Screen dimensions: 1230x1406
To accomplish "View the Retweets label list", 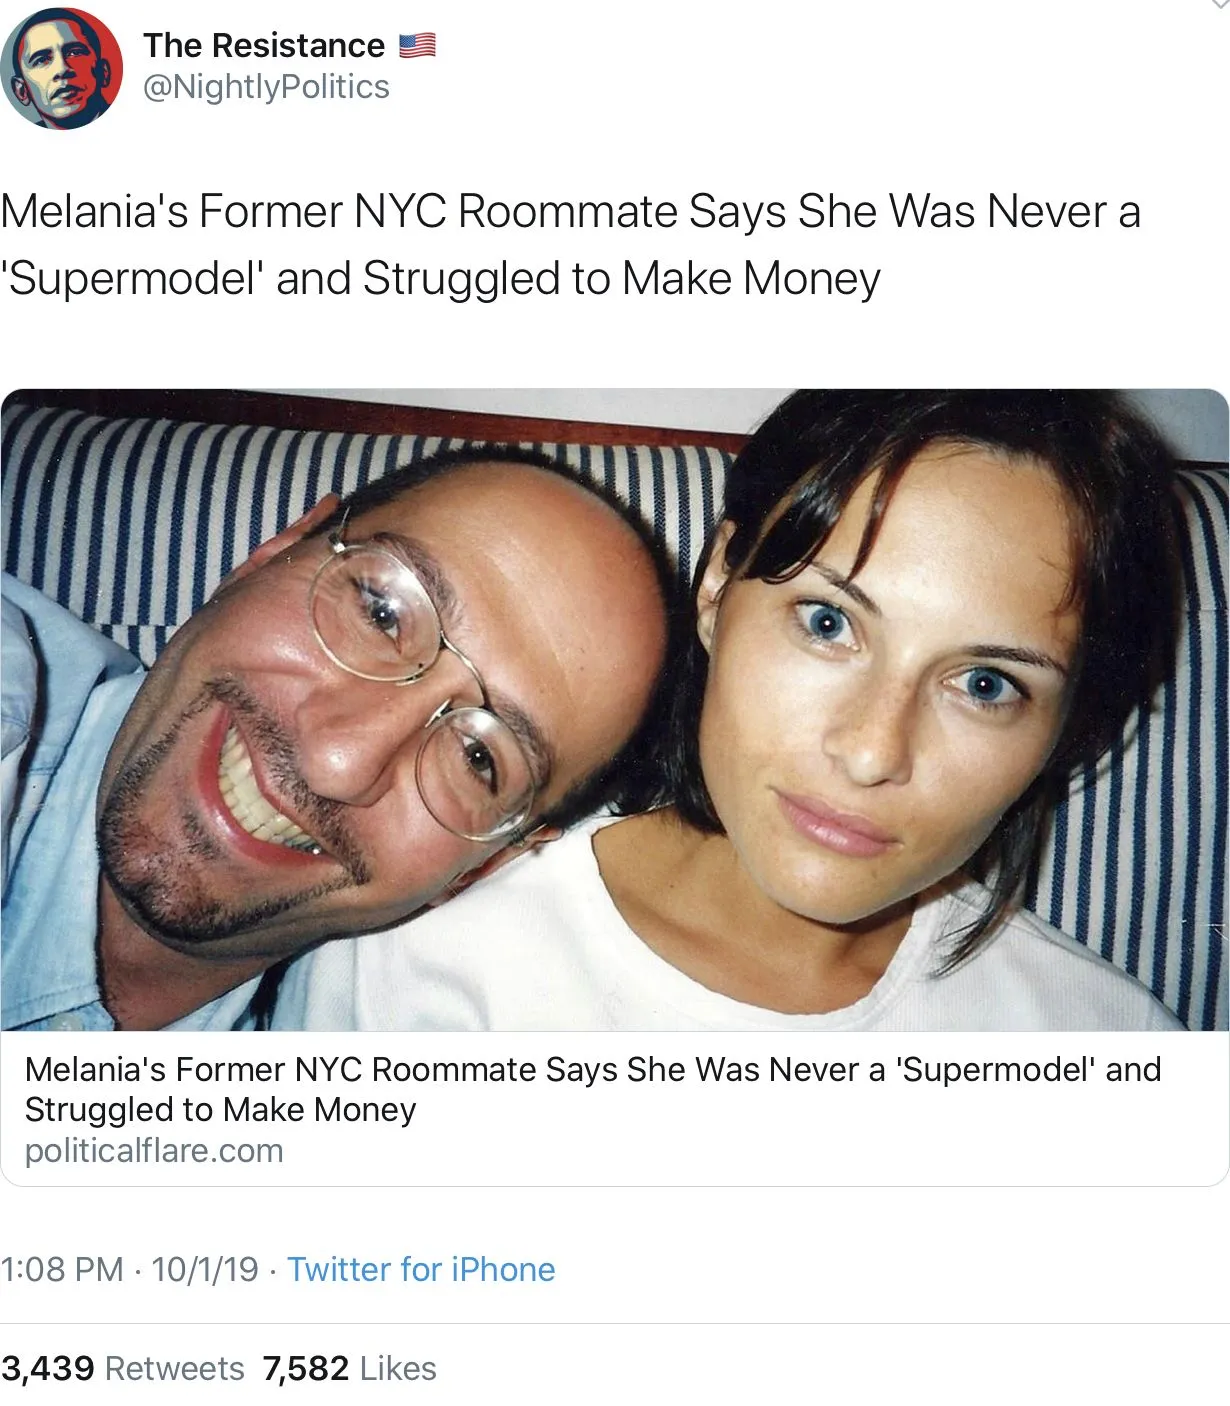I will click(x=175, y=1368).
